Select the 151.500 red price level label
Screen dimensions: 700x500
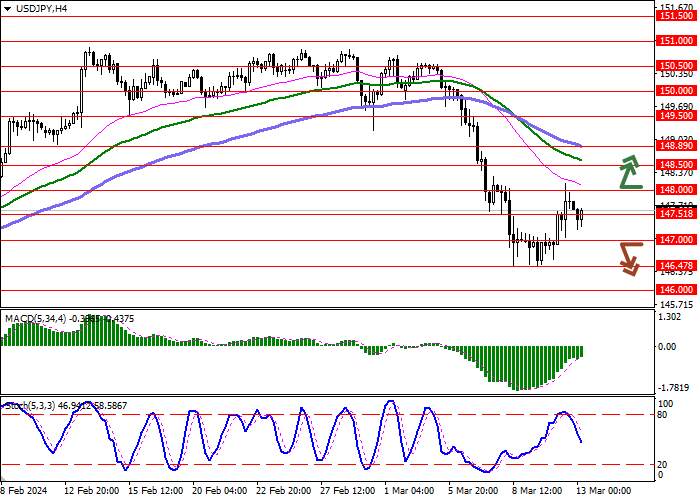click(676, 16)
